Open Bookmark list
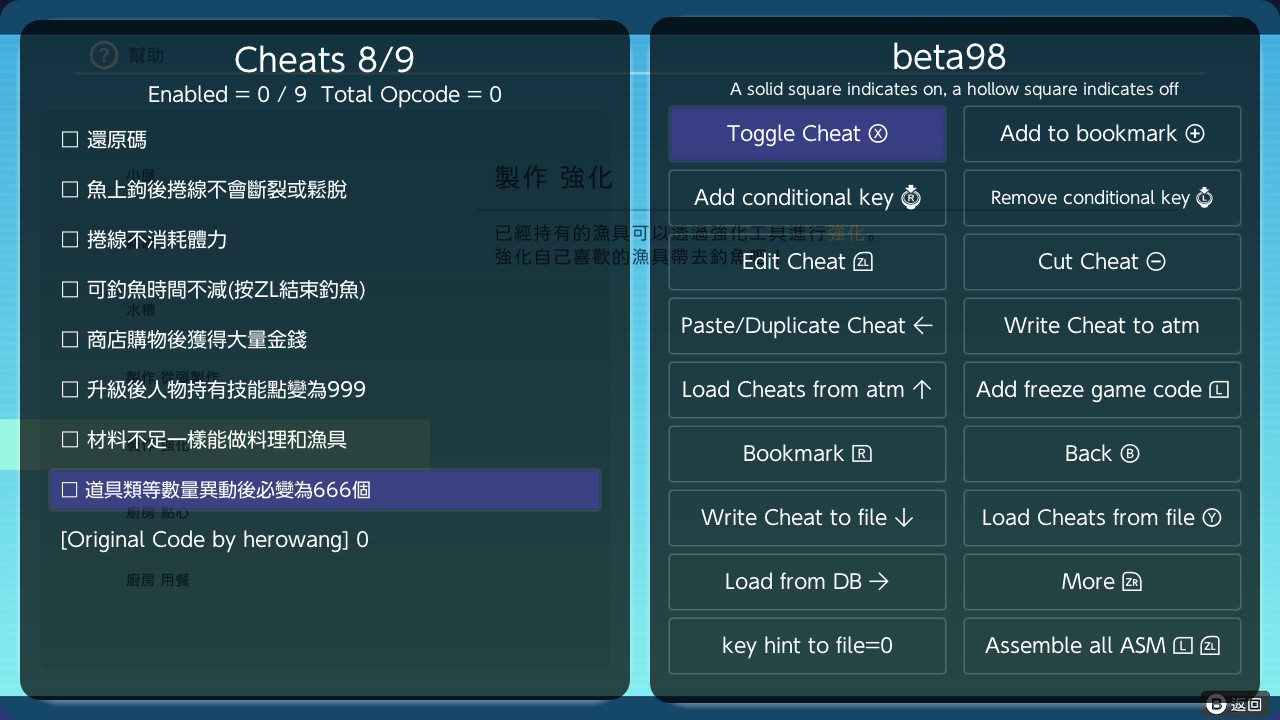Image resolution: width=1280 pixels, height=720 pixels. (806, 453)
